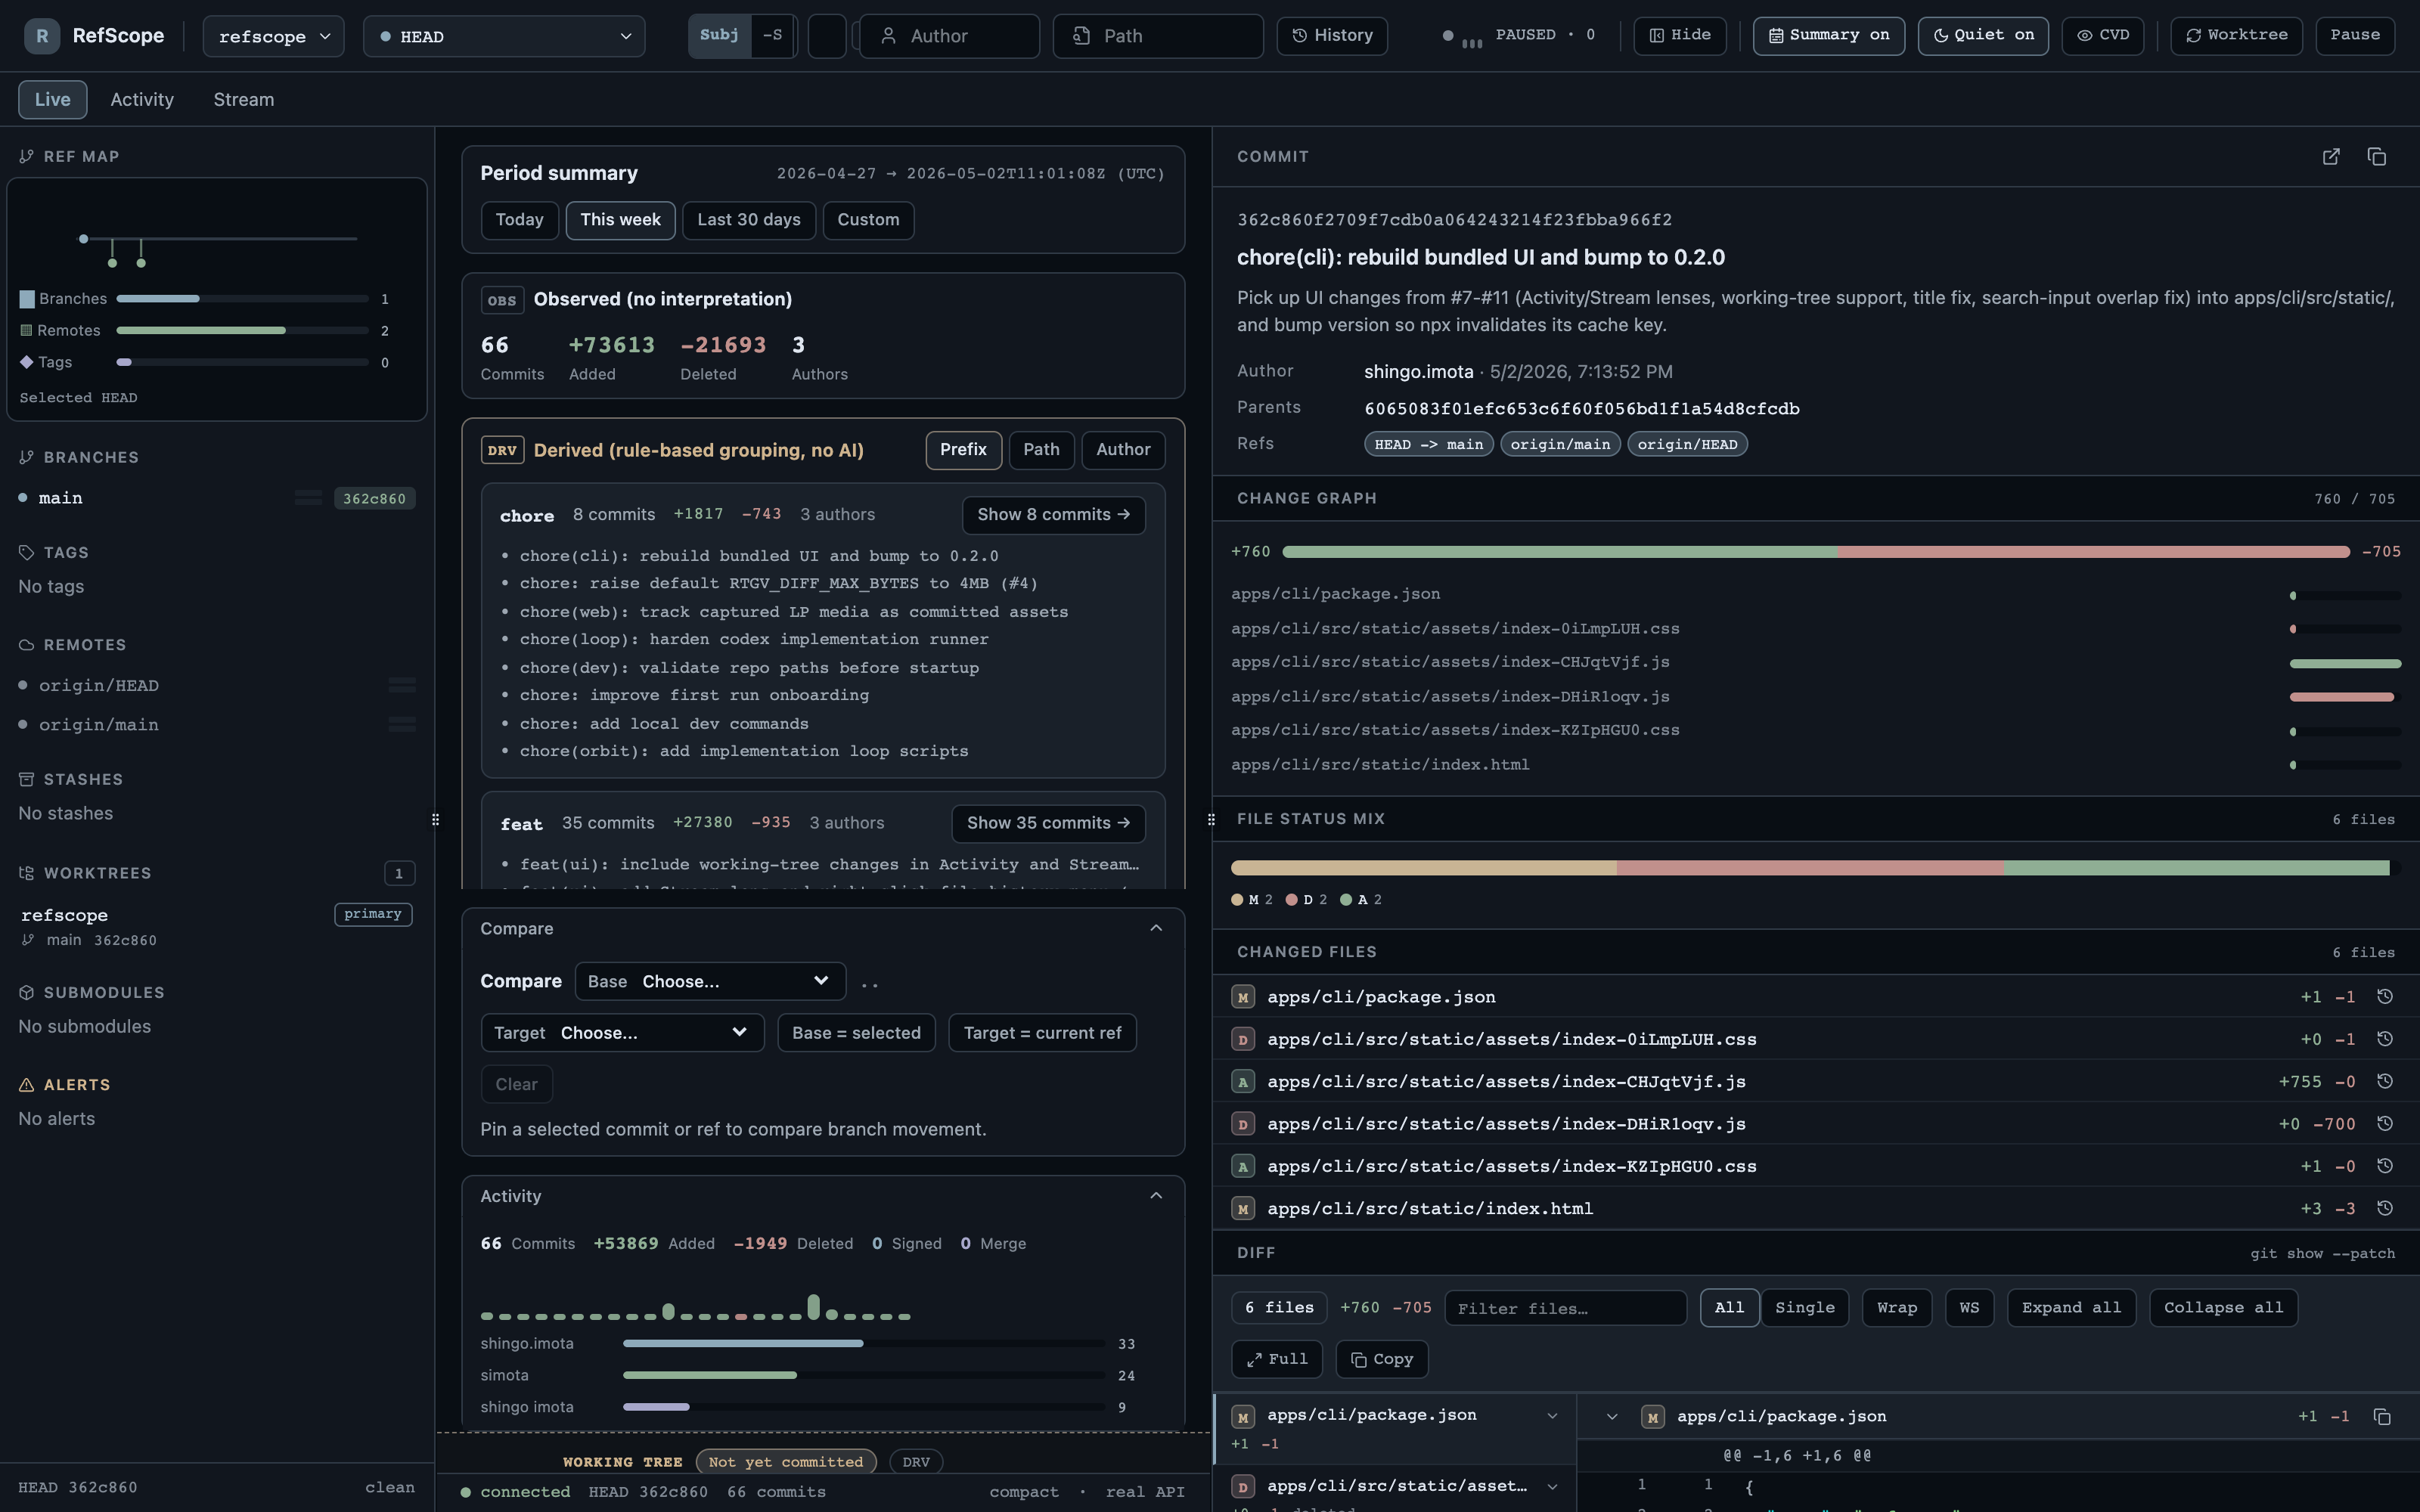
Task: Click the Worktrees section icon
Action: [27, 873]
